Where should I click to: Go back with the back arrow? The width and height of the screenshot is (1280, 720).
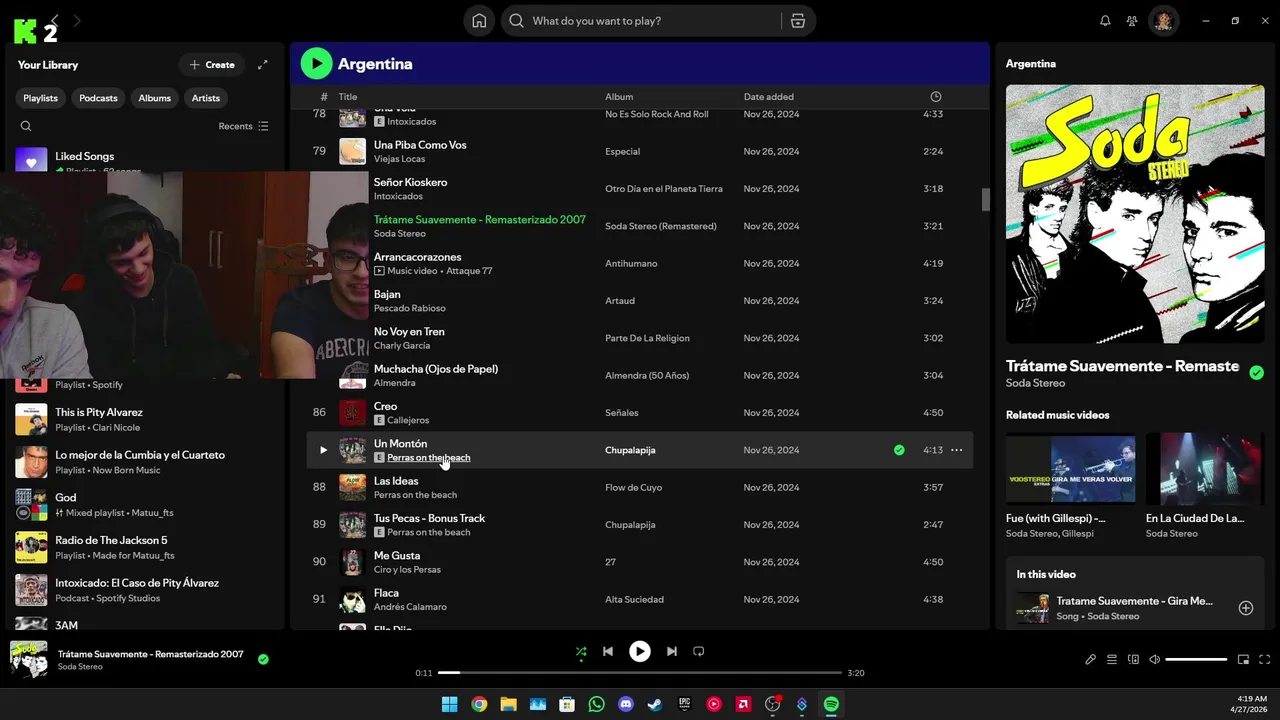click(55, 20)
